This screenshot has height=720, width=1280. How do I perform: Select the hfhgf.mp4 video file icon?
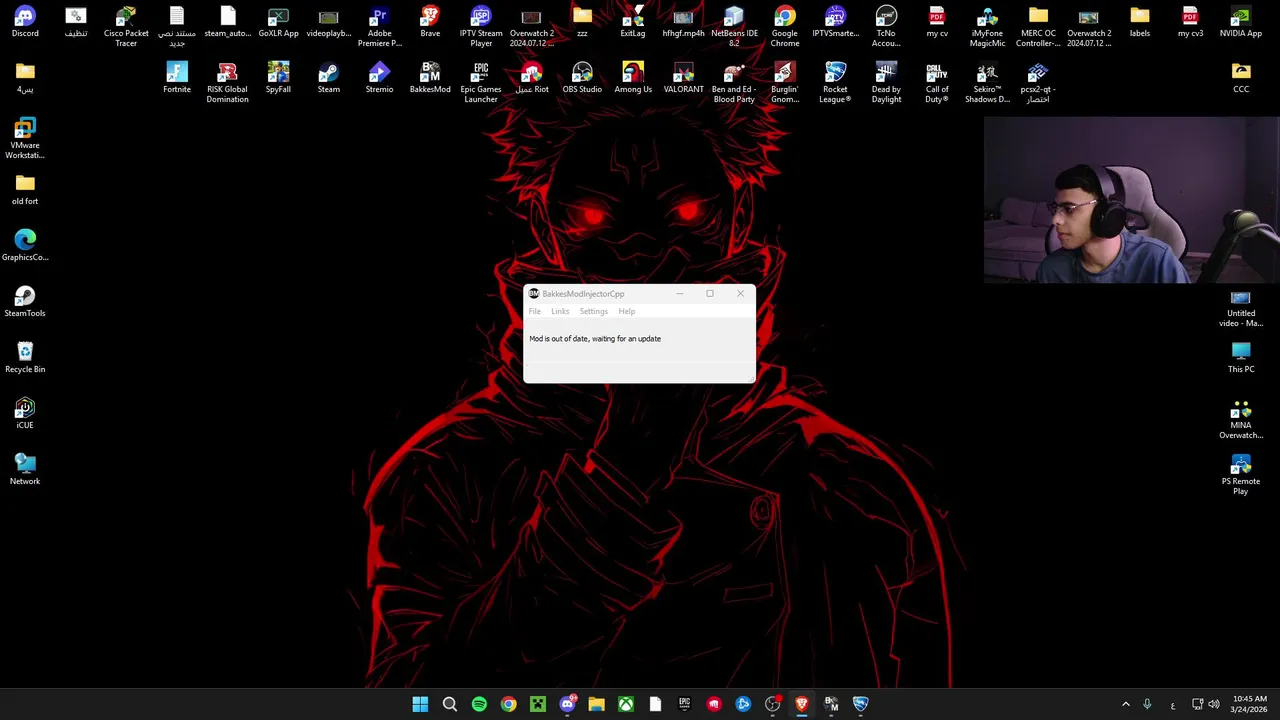point(683,22)
